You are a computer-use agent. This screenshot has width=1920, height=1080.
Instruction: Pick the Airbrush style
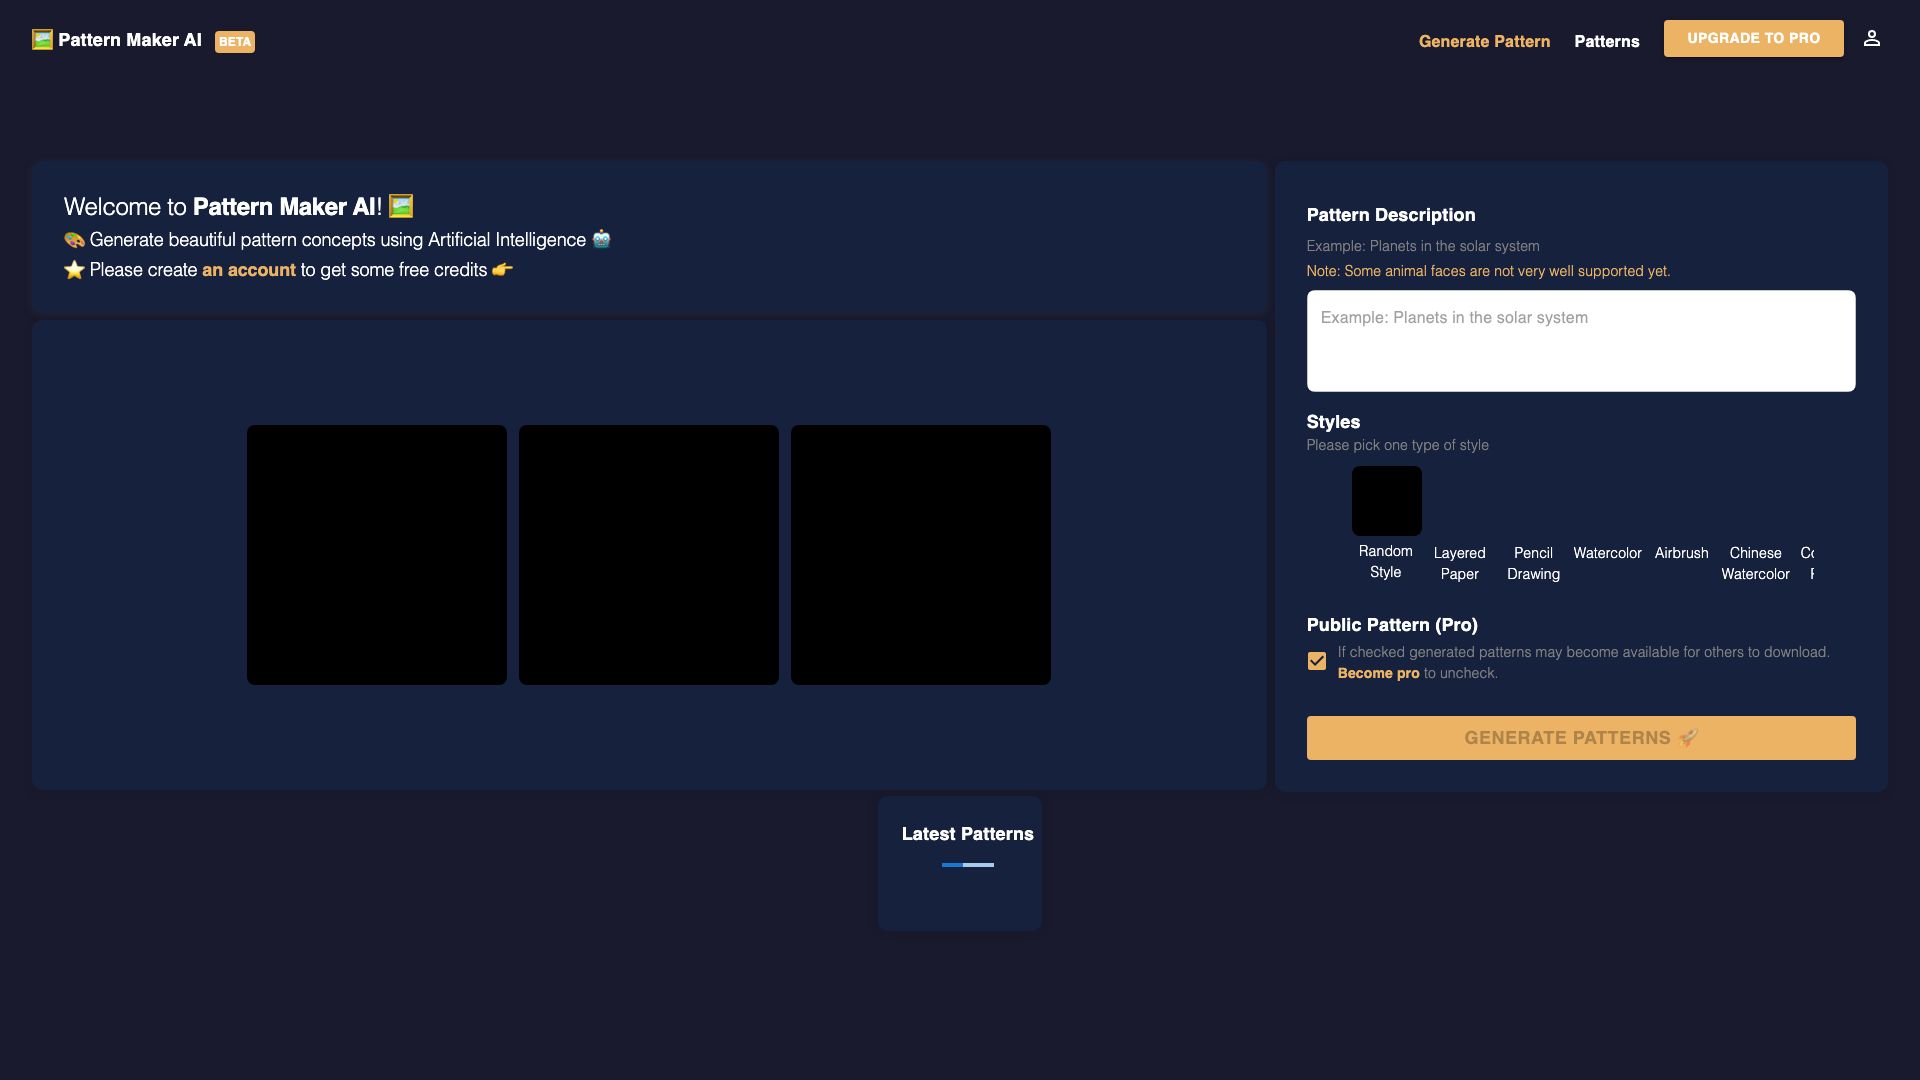click(x=1682, y=553)
